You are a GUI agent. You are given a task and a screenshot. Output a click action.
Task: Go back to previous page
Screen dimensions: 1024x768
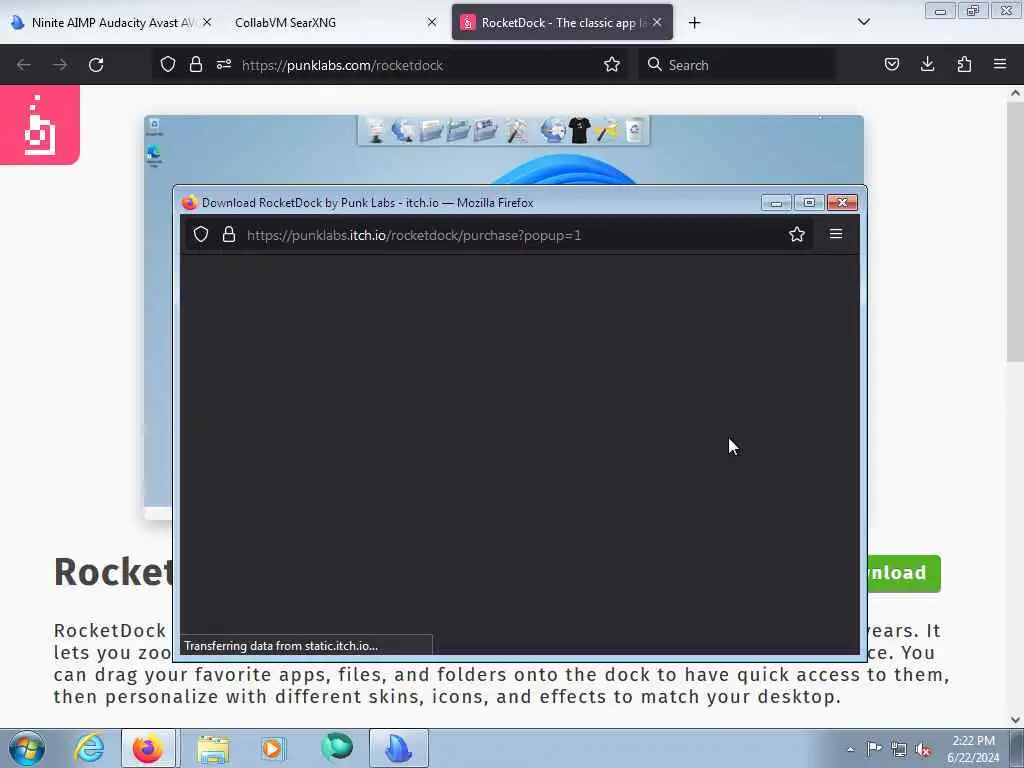point(24,65)
